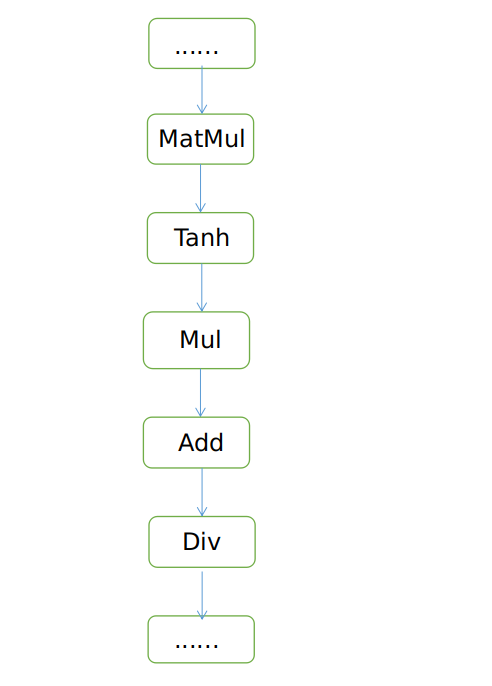Select the MatMul node
Screen dimensions: 492x686
coord(200,139)
